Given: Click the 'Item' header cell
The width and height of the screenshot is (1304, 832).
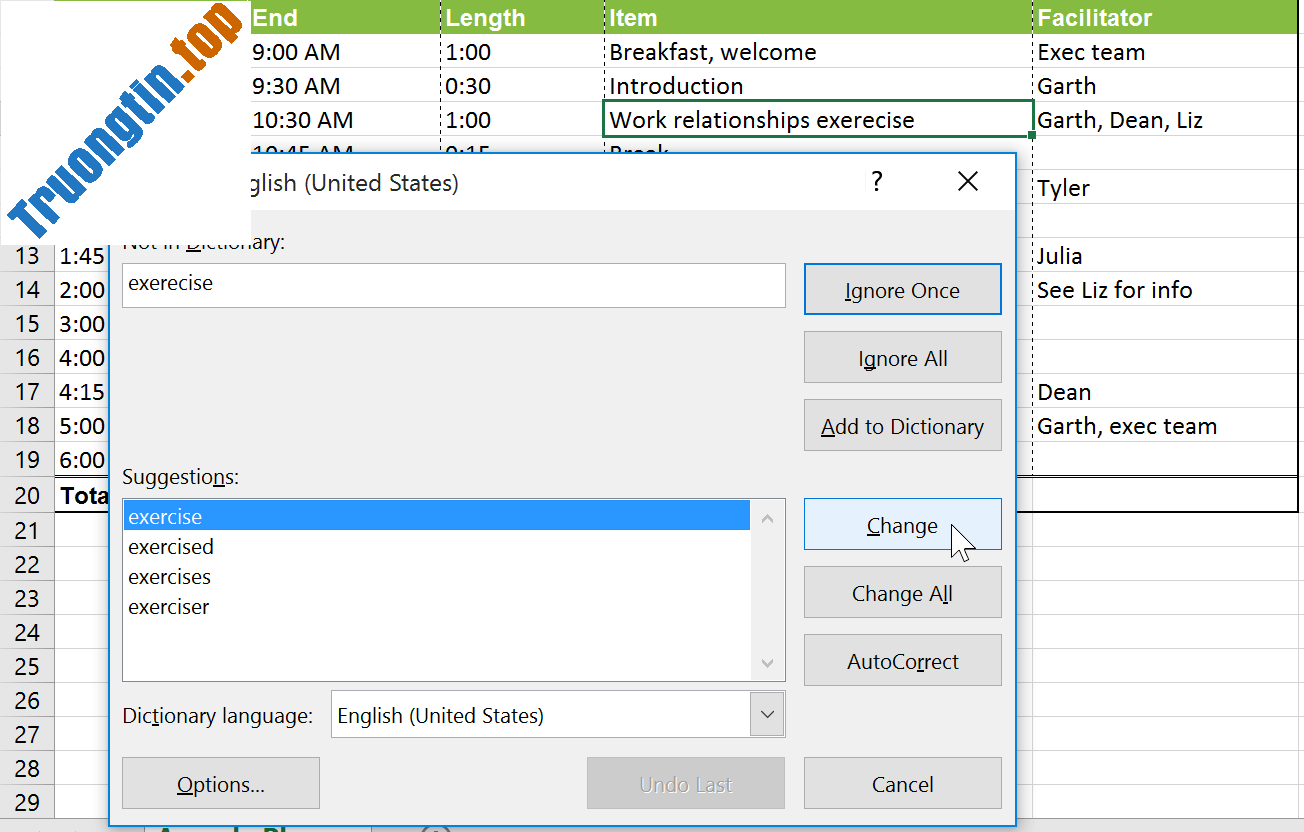Looking at the screenshot, I should pyautogui.click(x=818, y=17).
